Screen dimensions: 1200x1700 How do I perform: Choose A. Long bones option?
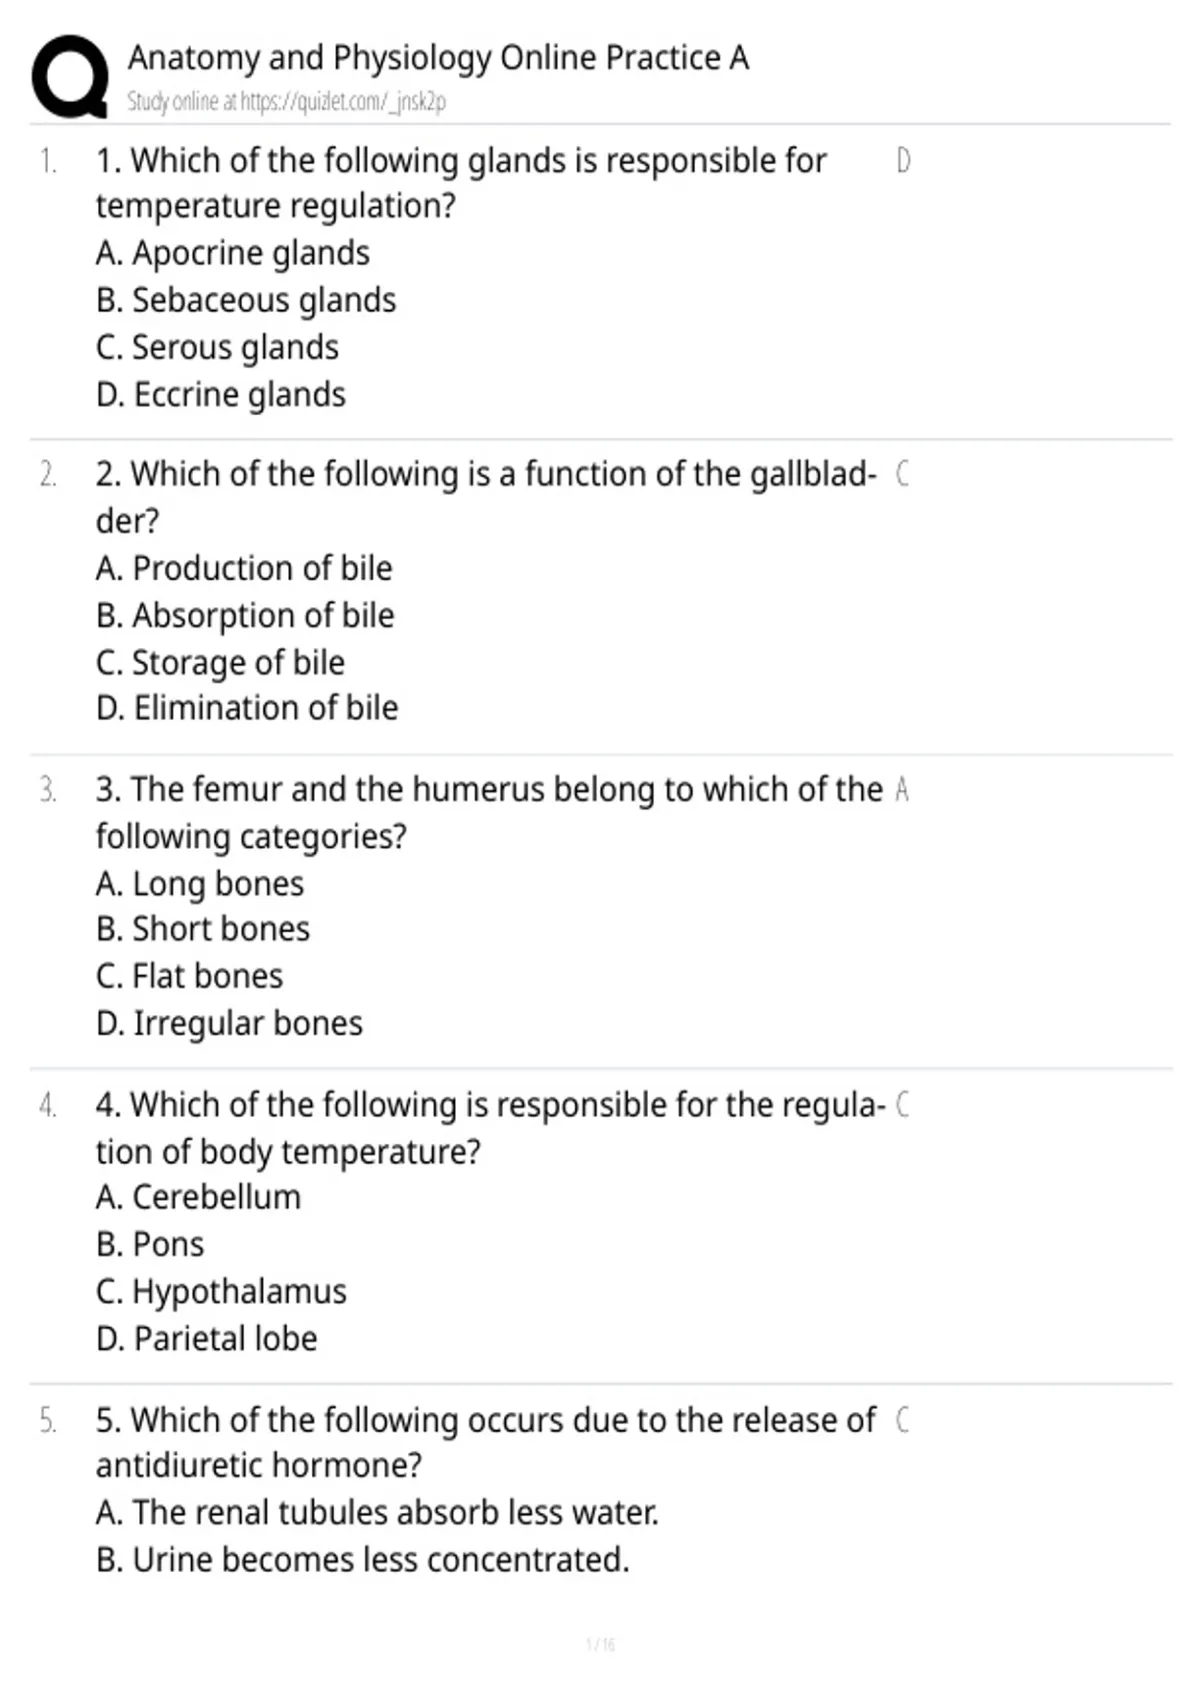tap(200, 884)
